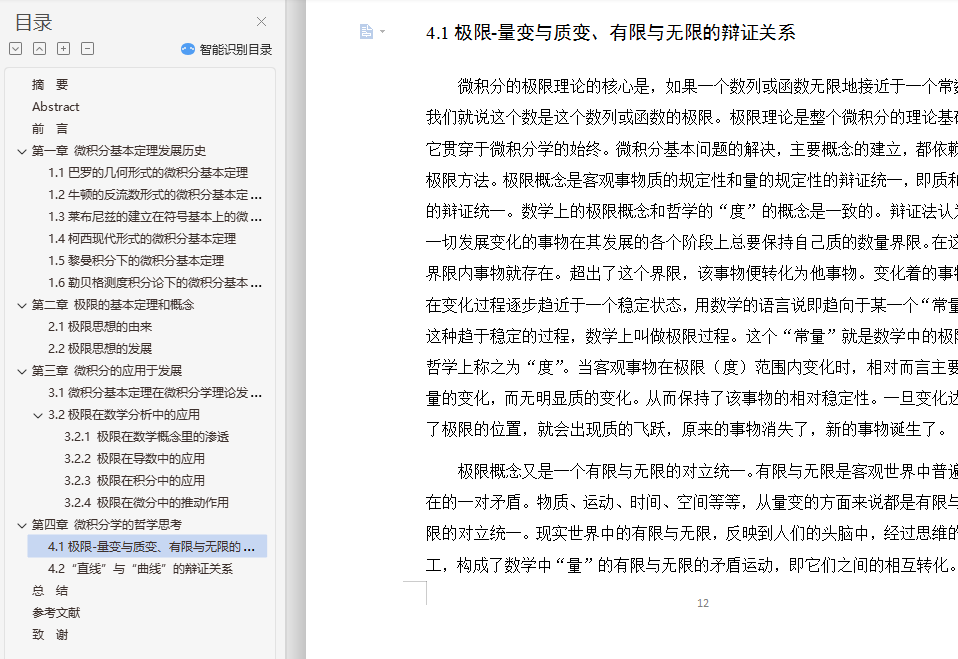This screenshot has height=659, width=958.
Task: Open 1.6 勒贝格测度积分论 entry
Action: pyautogui.click(x=155, y=283)
